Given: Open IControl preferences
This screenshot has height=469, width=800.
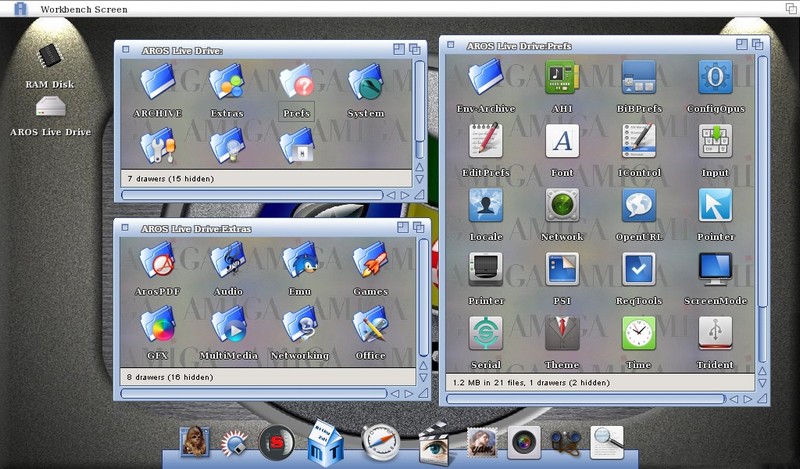Looking at the screenshot, I should pos(639,141).
